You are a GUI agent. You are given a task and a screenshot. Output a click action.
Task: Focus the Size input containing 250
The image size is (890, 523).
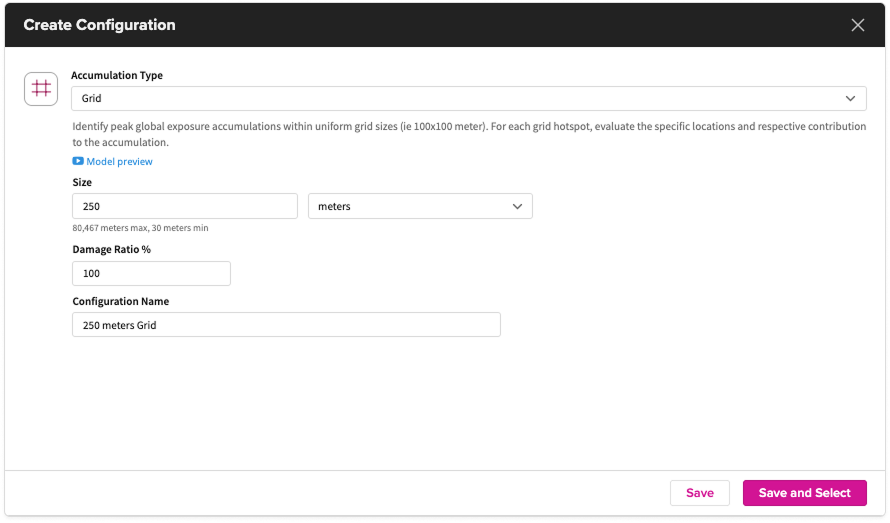point(185,206)
